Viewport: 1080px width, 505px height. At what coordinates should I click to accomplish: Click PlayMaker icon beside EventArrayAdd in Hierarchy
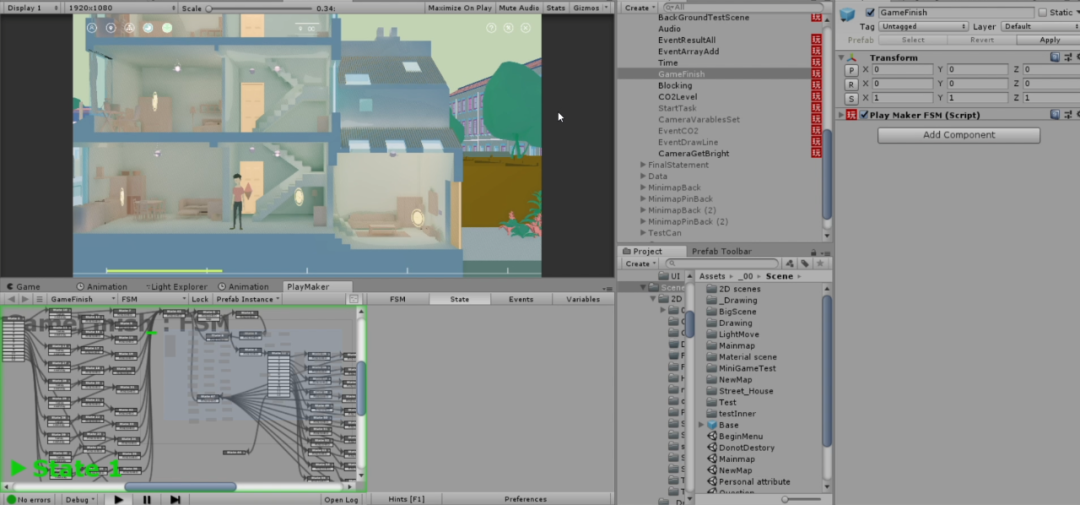coord(816,51)
